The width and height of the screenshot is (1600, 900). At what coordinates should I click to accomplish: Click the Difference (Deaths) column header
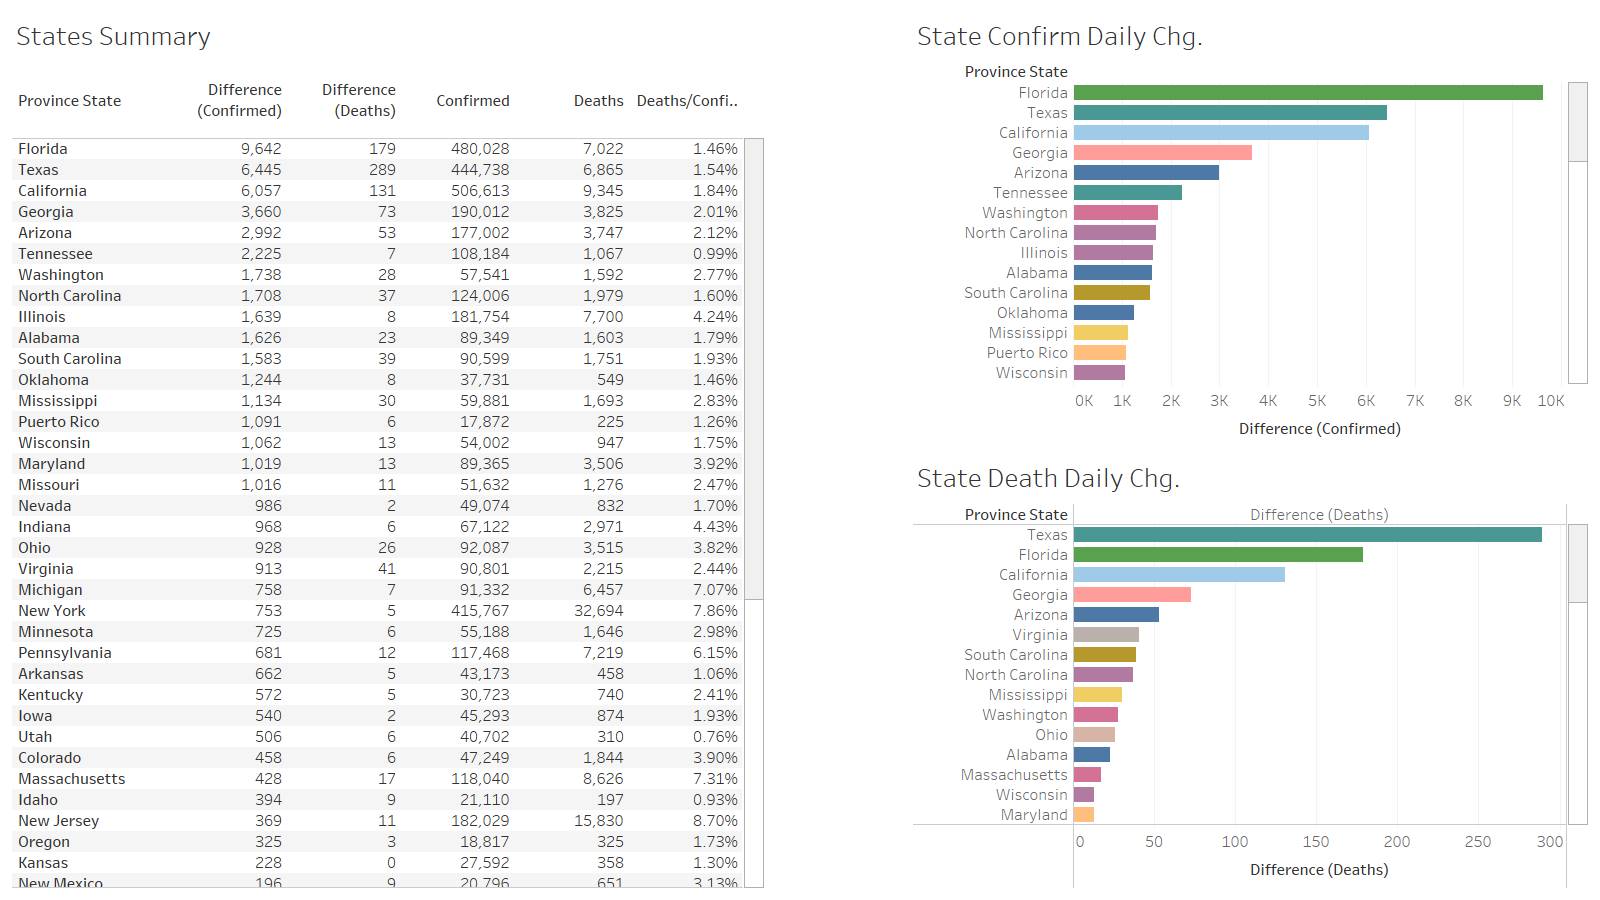tap(358, 100)
